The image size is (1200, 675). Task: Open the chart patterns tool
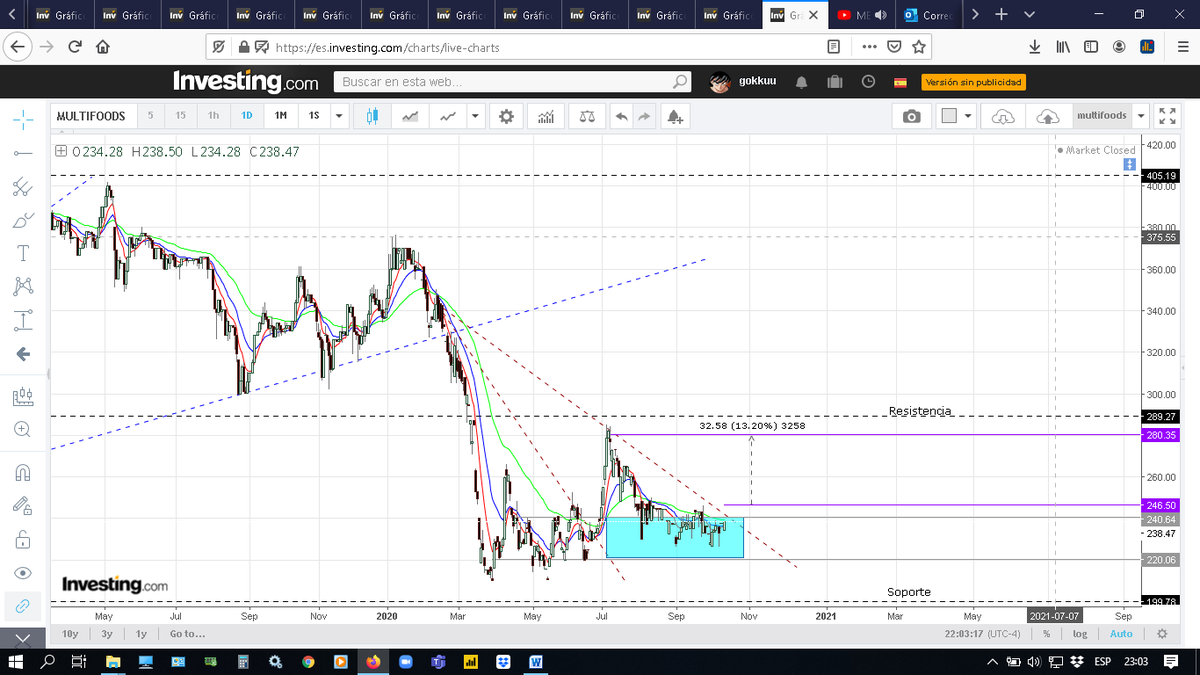pyautogui.click(x=22, y=286)
